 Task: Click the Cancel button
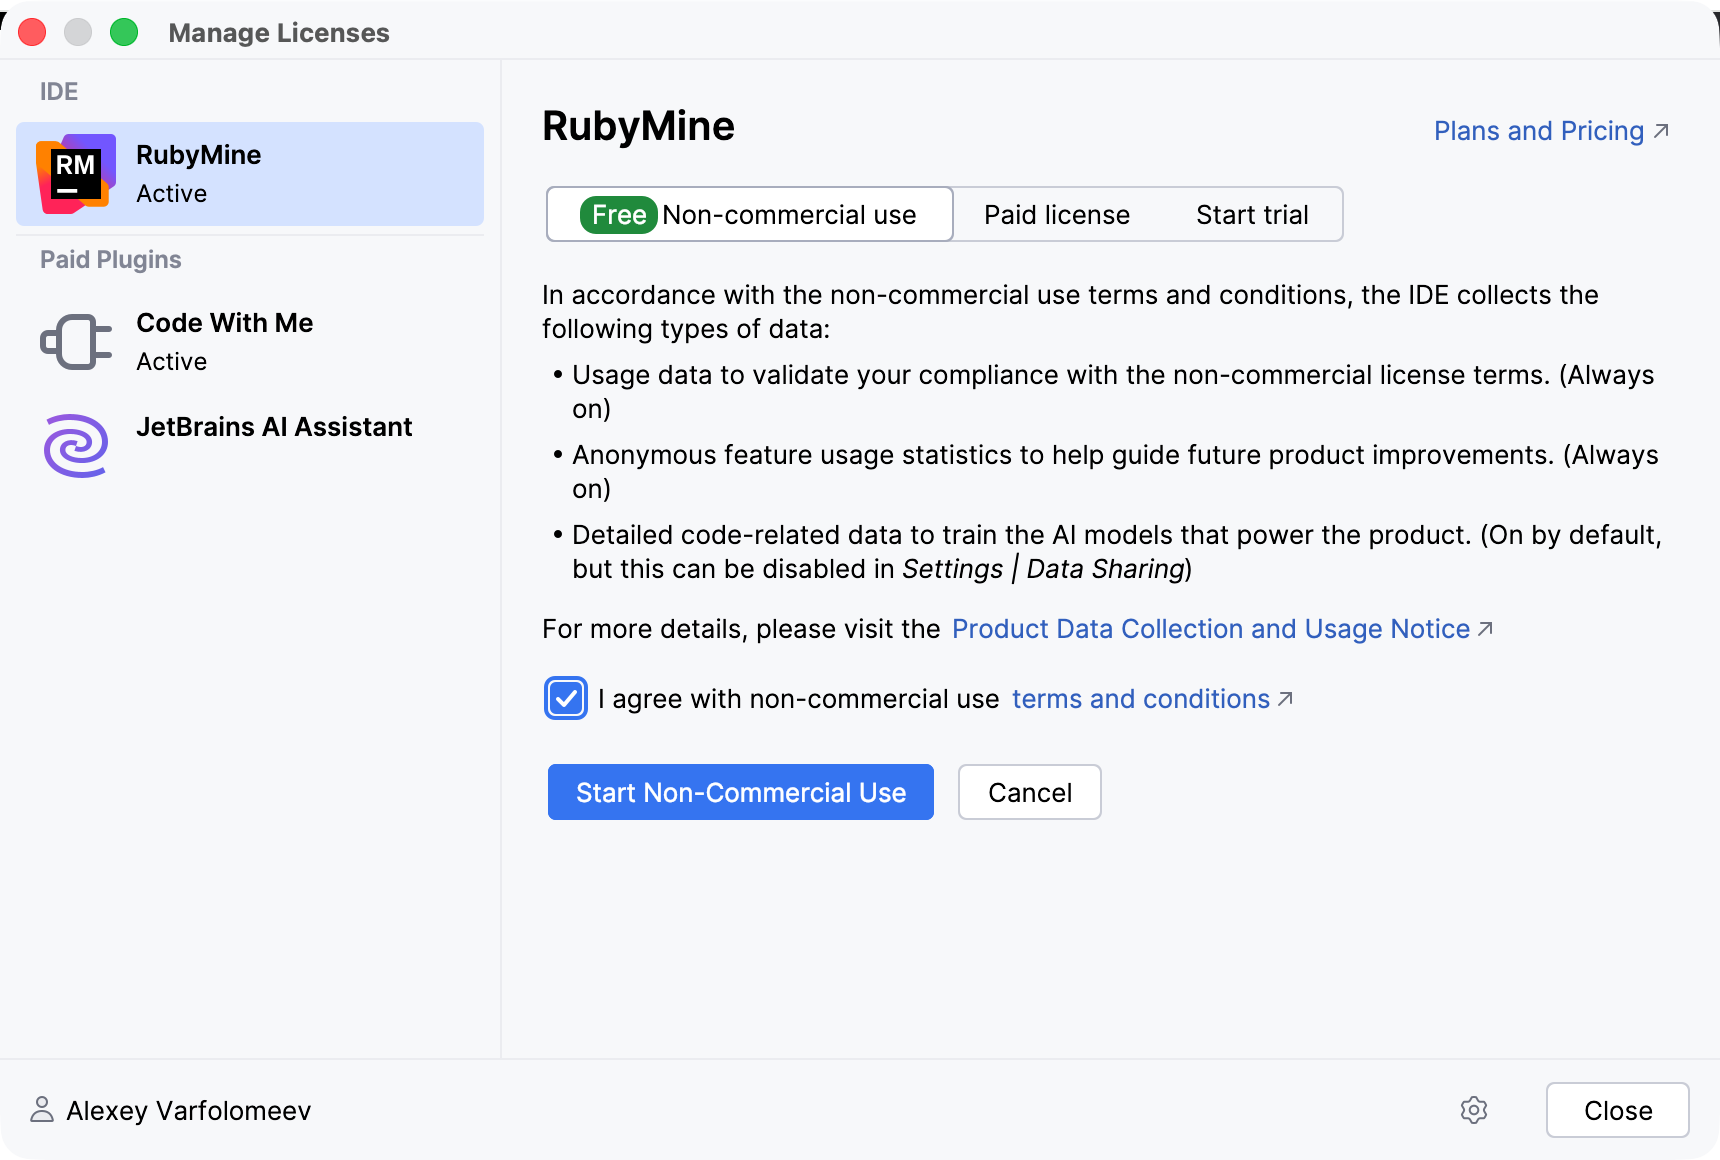pyautogui.click(x=1030, y=792)
